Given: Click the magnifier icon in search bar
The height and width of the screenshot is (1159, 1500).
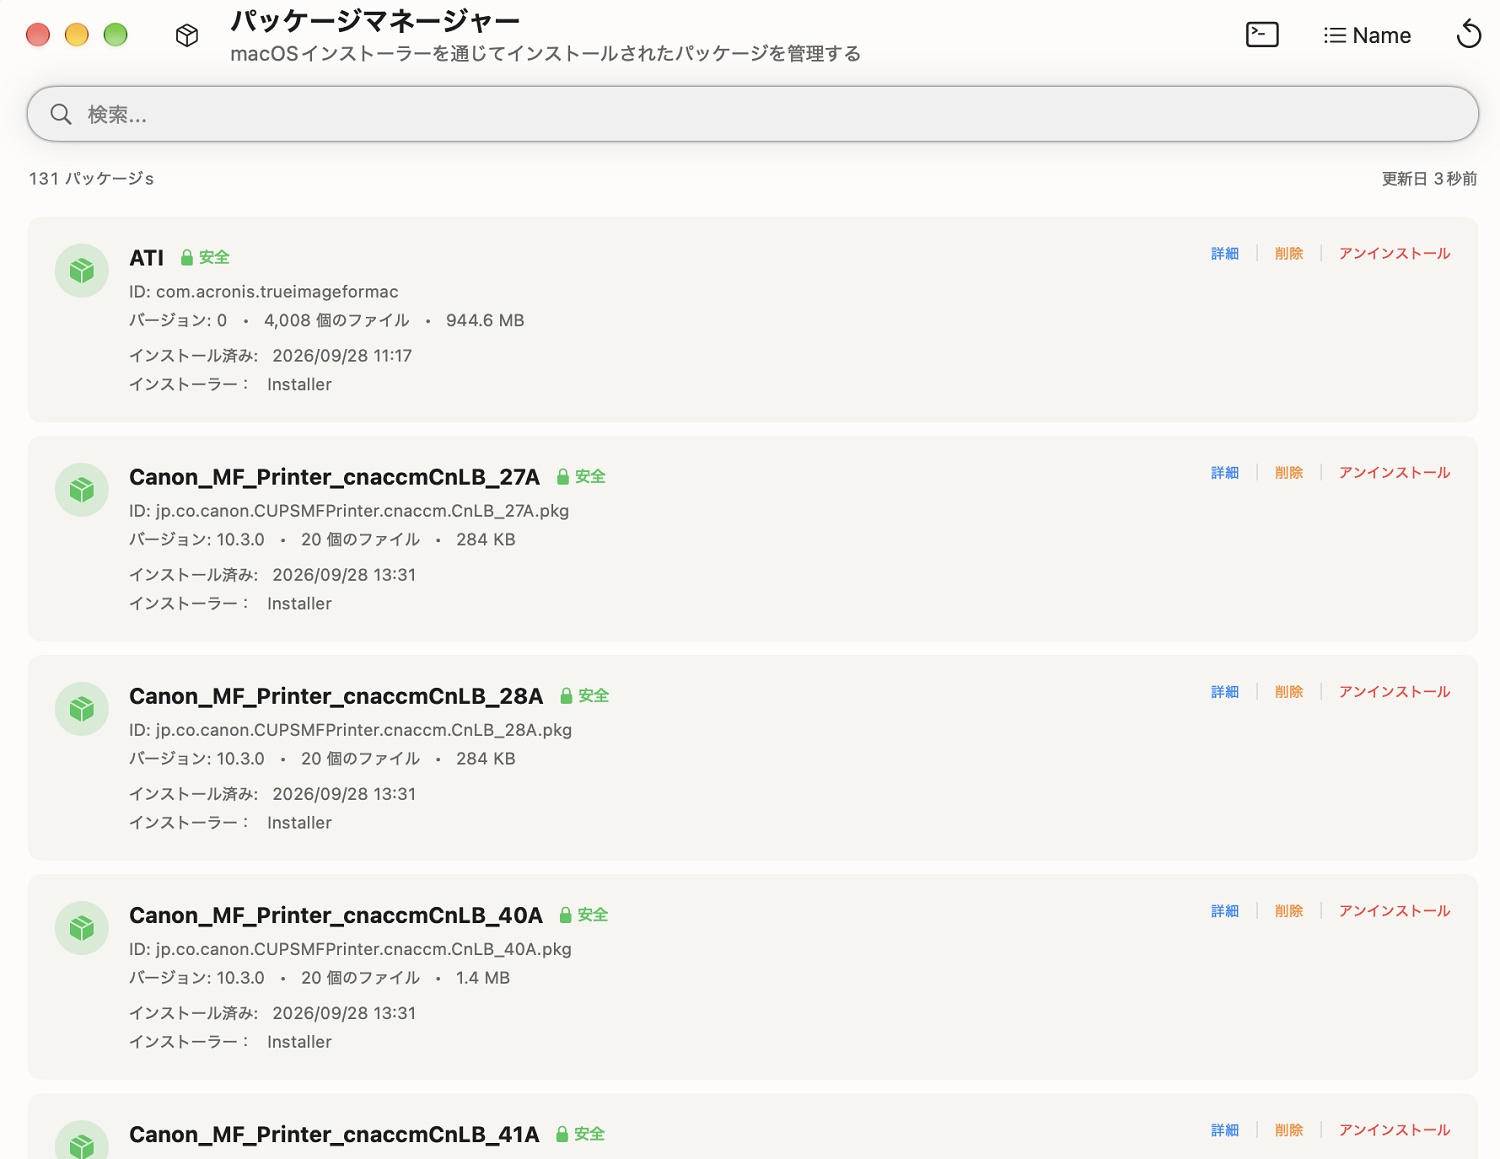Looking at the screenshot, I should pyautogui.click(x=61, y=114).
